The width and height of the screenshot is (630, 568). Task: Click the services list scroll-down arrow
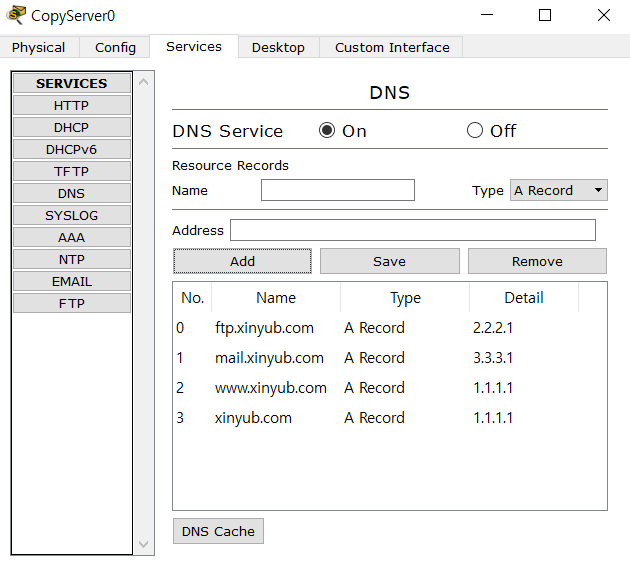click(x=143, y=544)
